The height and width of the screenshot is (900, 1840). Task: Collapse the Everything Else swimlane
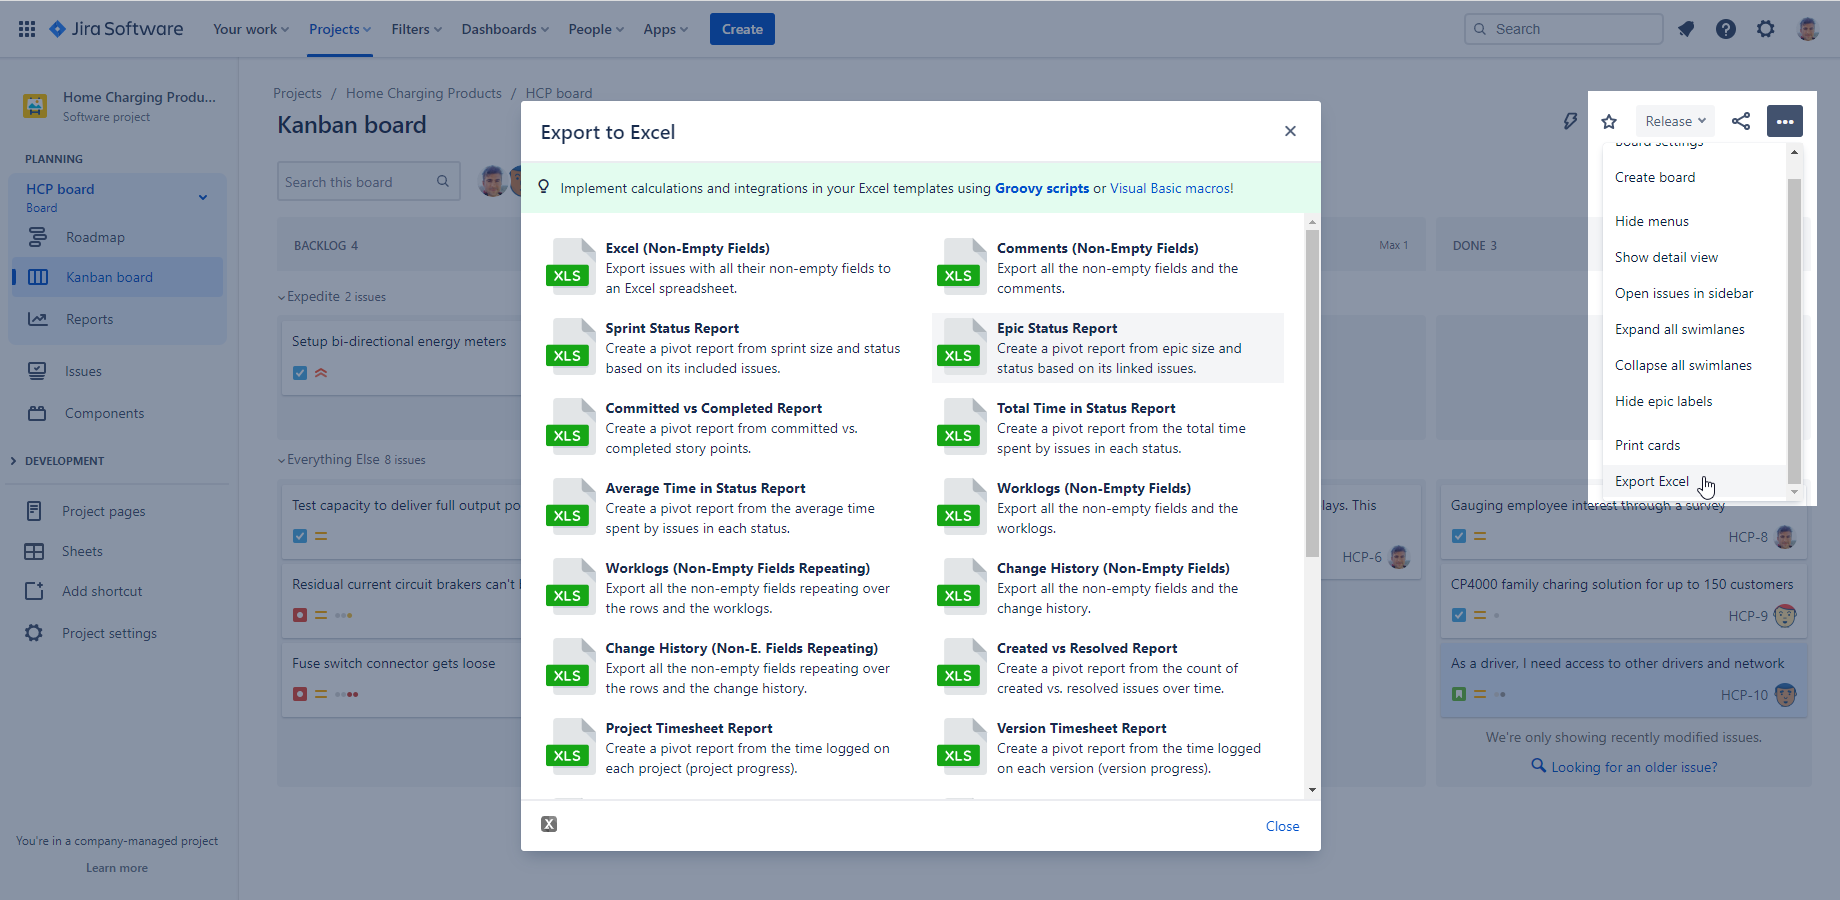[x=282, y=460]
